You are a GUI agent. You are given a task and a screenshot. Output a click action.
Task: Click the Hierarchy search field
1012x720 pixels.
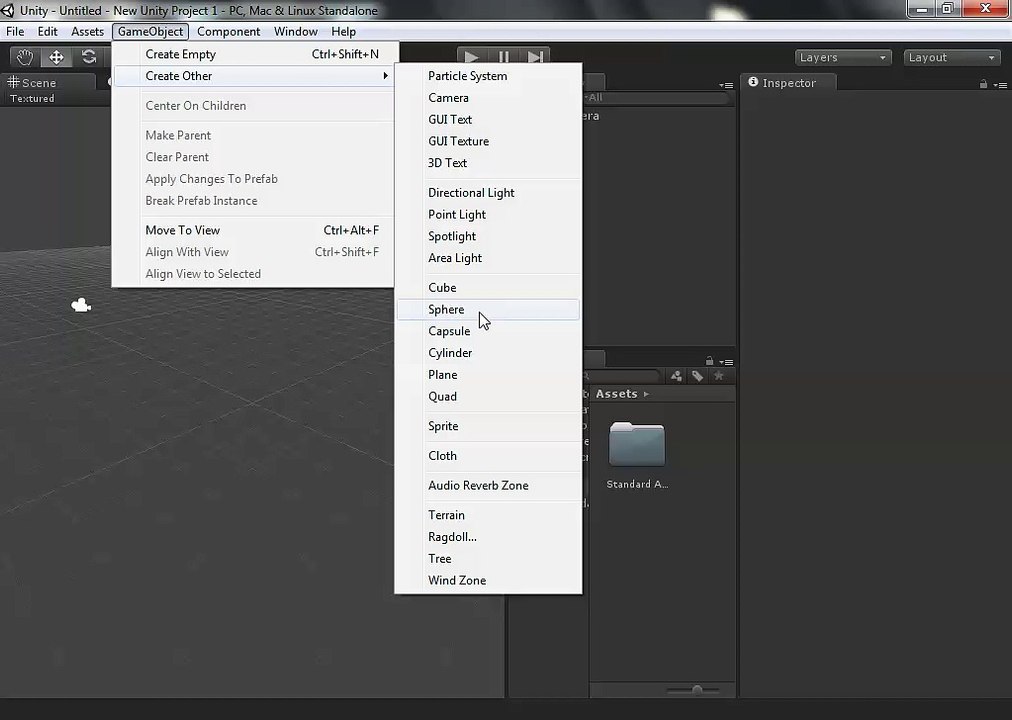point(657,97)
